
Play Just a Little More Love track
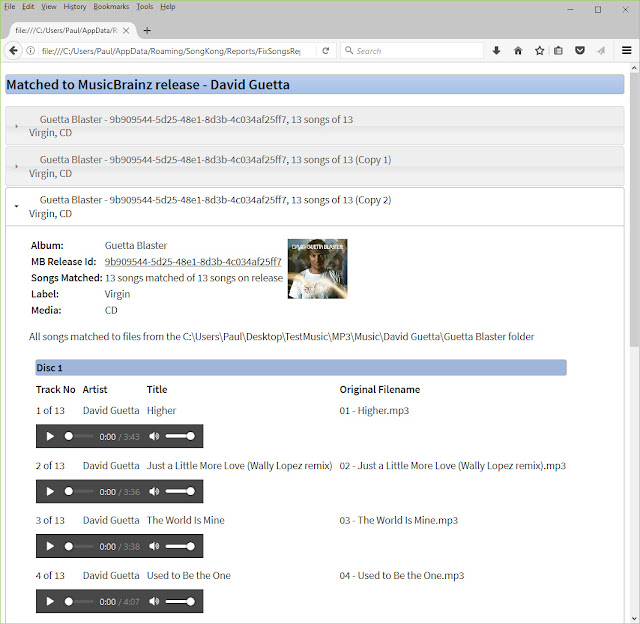pyautogui.click(x=50, y=491)
